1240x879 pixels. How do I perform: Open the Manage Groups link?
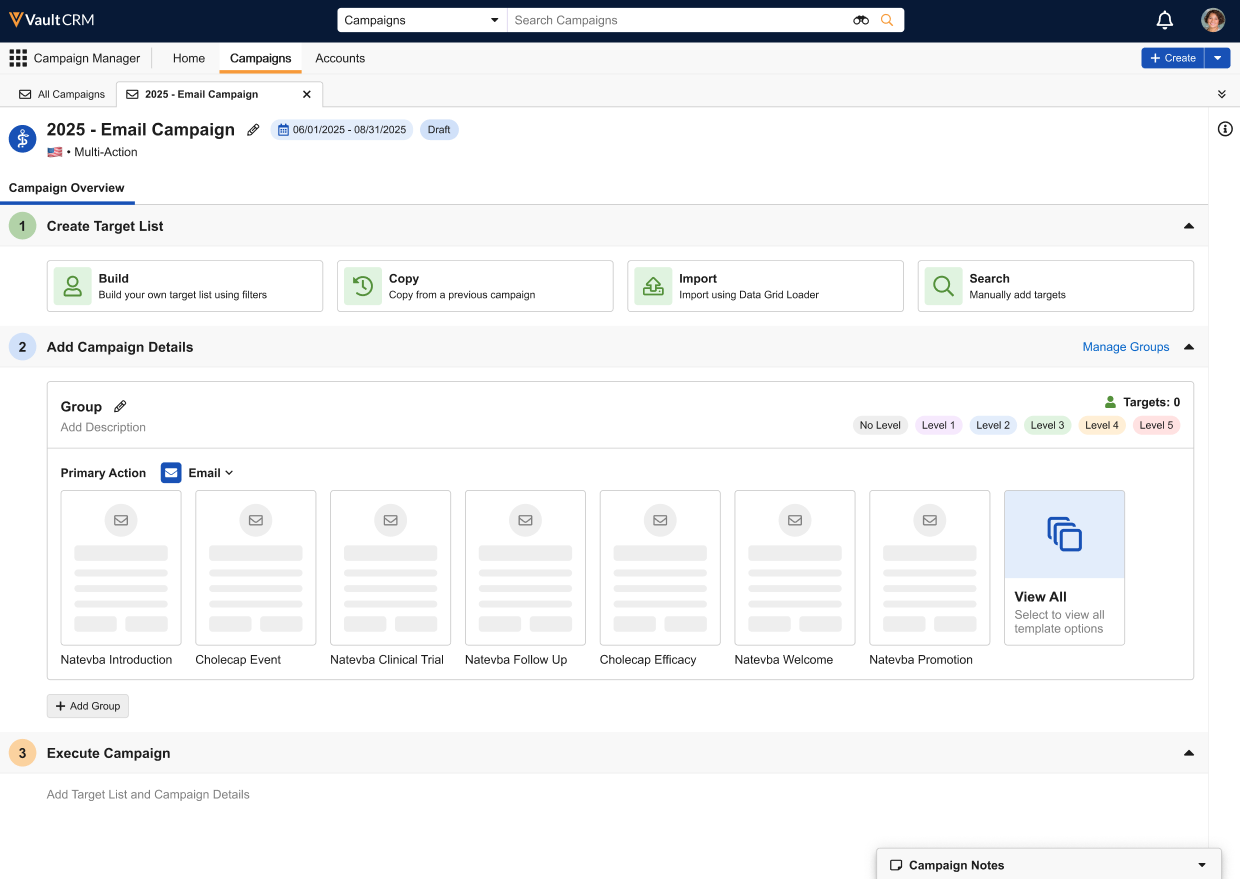click(x=1125, y=347)
